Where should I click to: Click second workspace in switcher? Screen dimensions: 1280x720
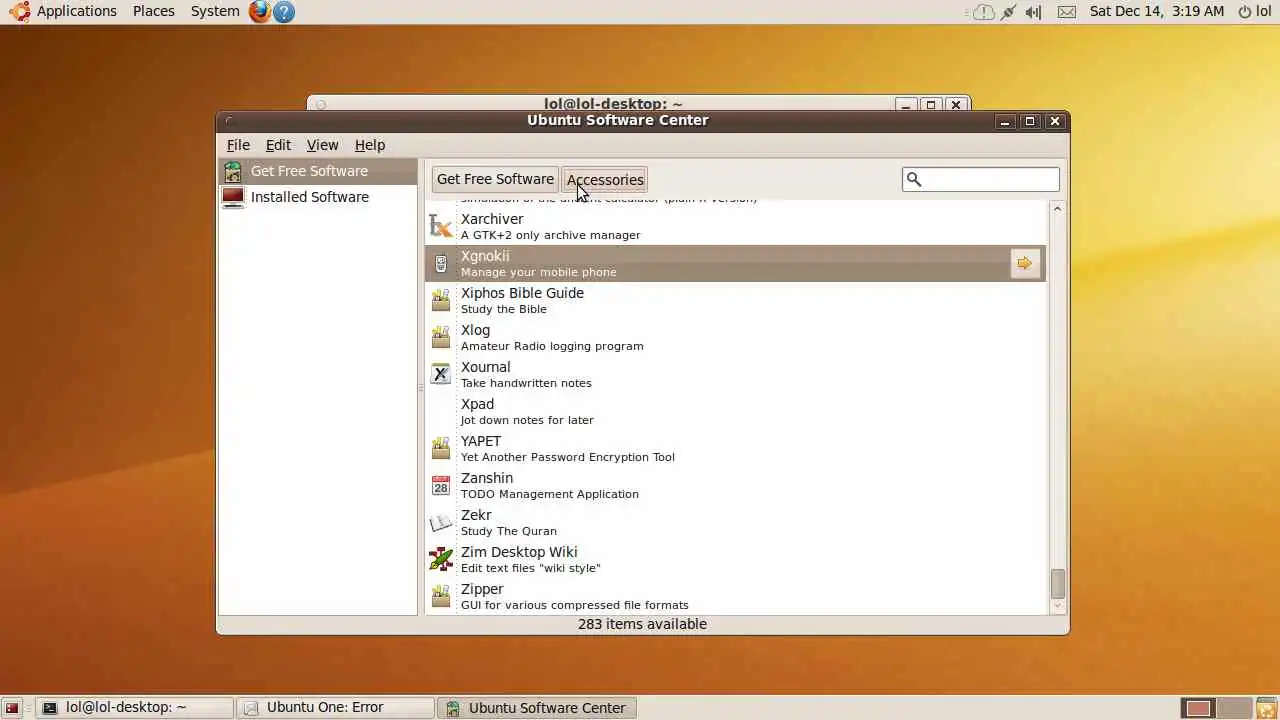pyautogui.click(x=1234, y=708)
